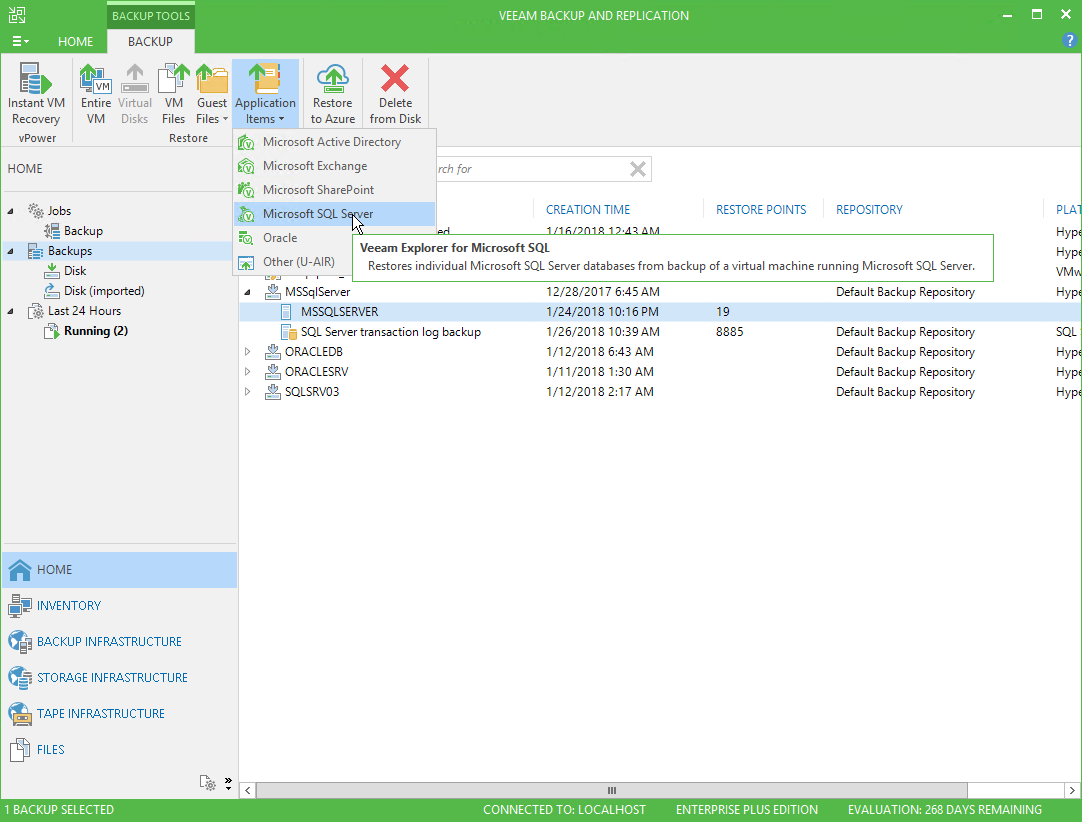Click Restore to Azure

coord(333,94)
